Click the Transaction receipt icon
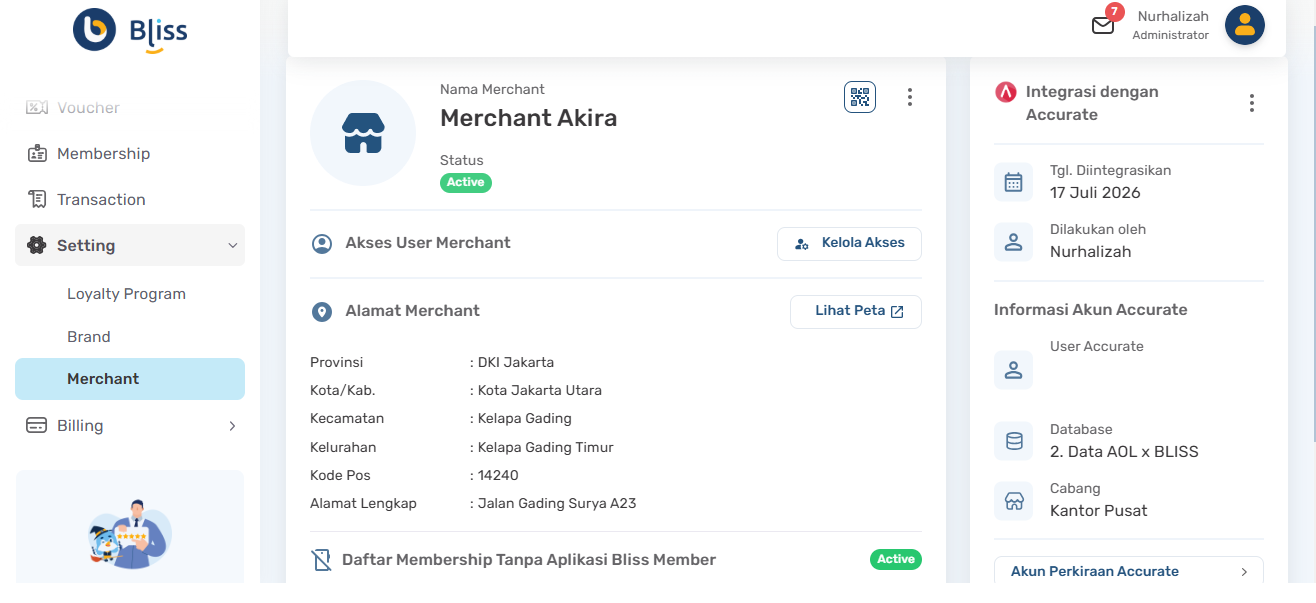Screen dimensions: 1316x603 coord(37,200)
